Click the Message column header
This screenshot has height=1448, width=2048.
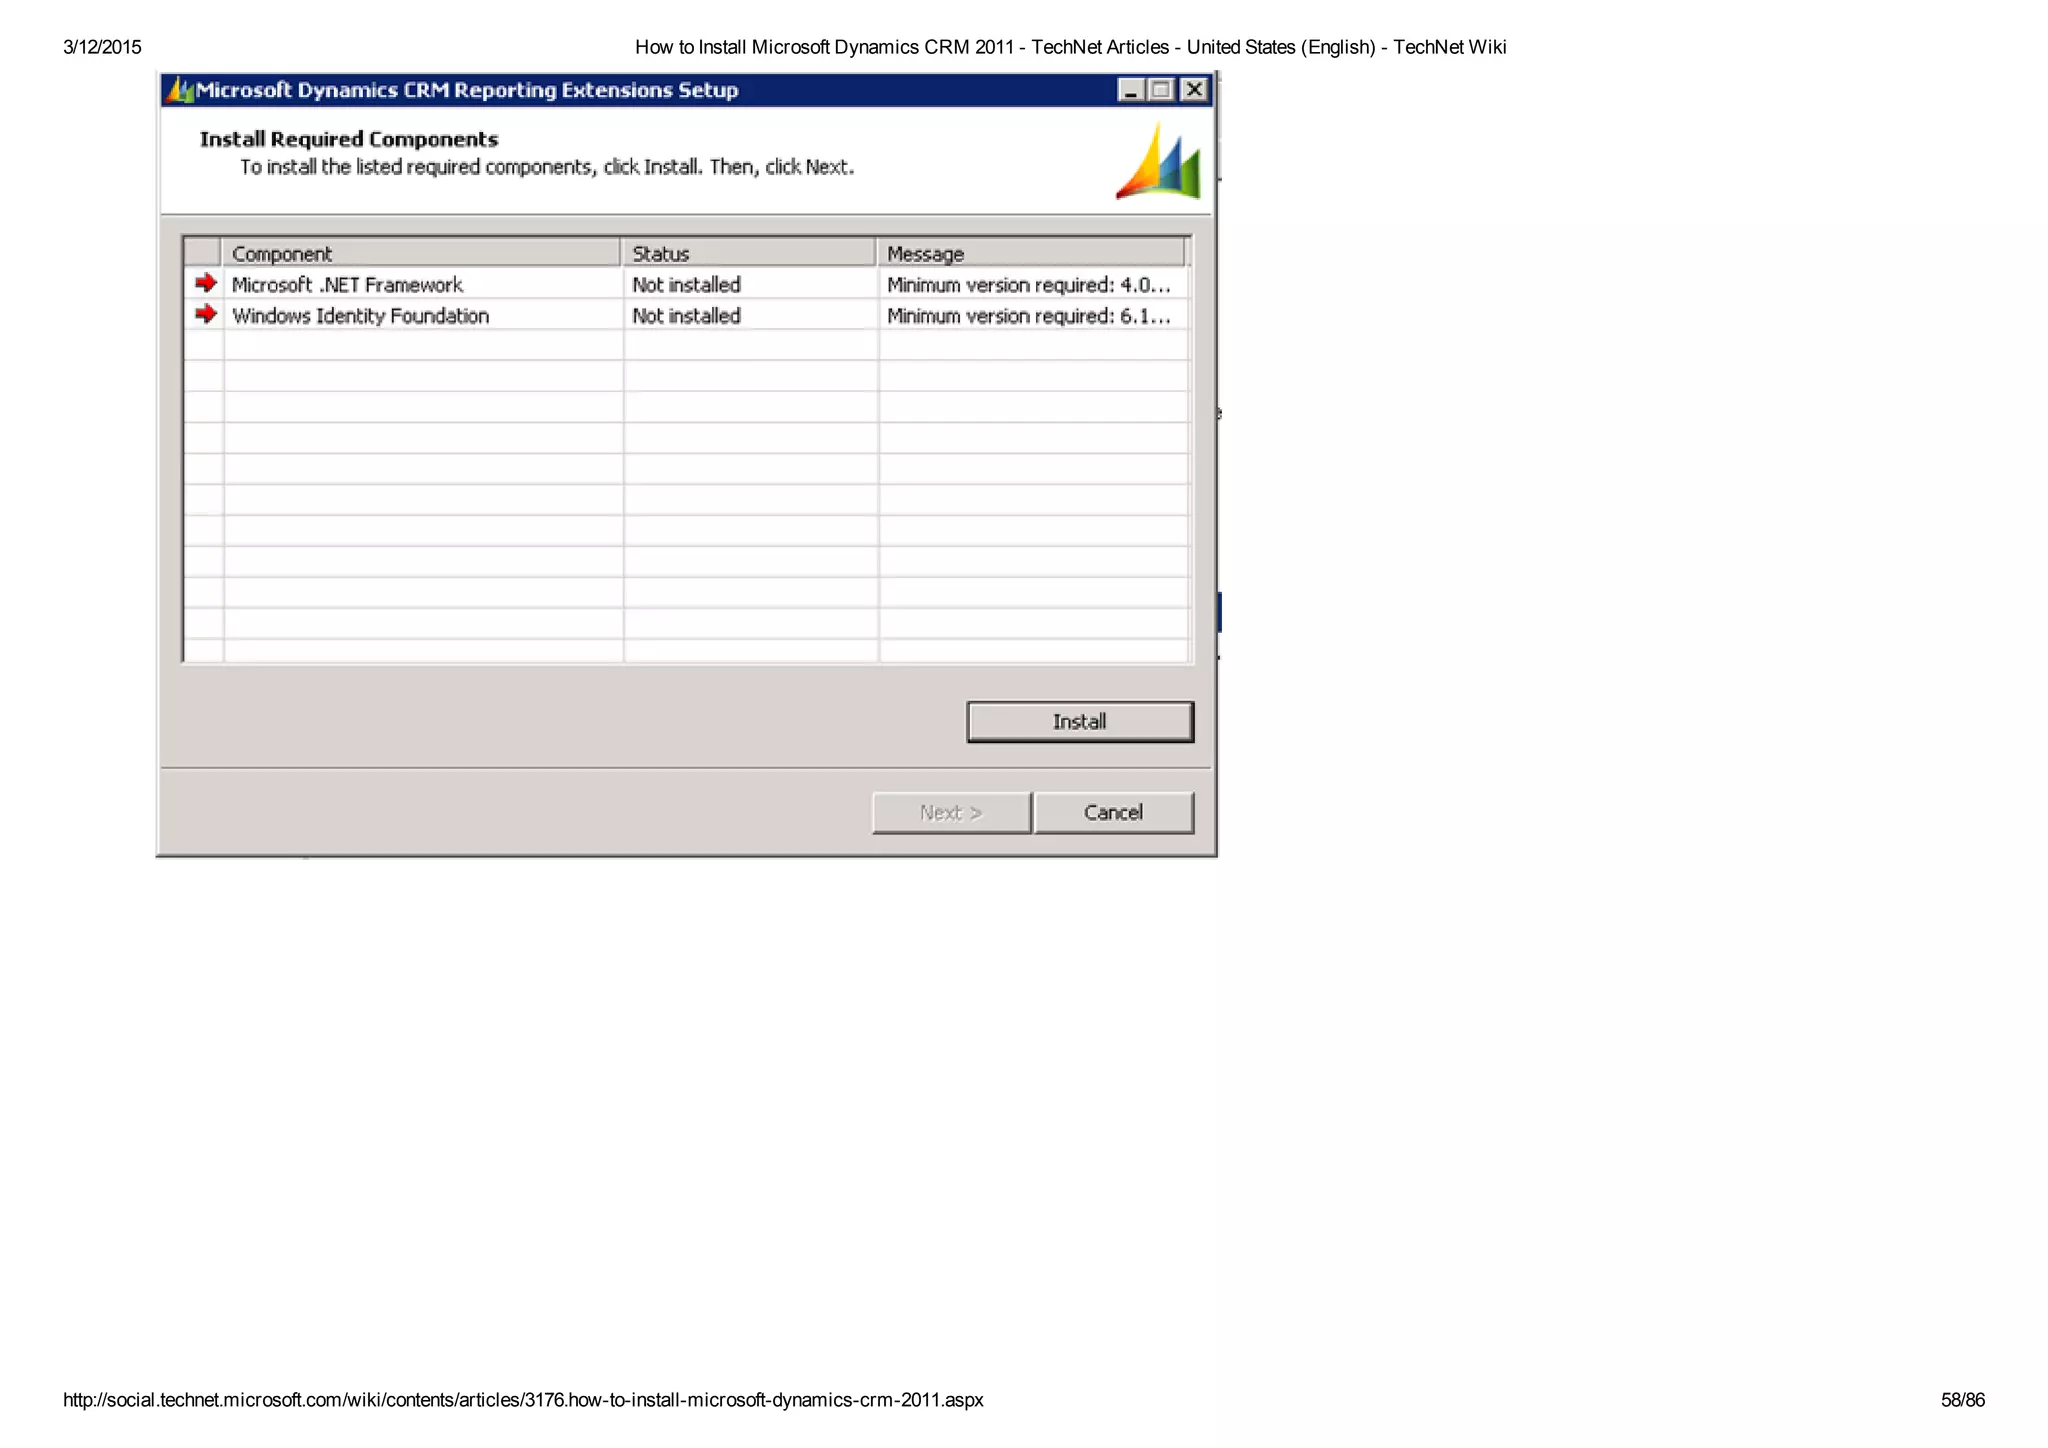1031,253
